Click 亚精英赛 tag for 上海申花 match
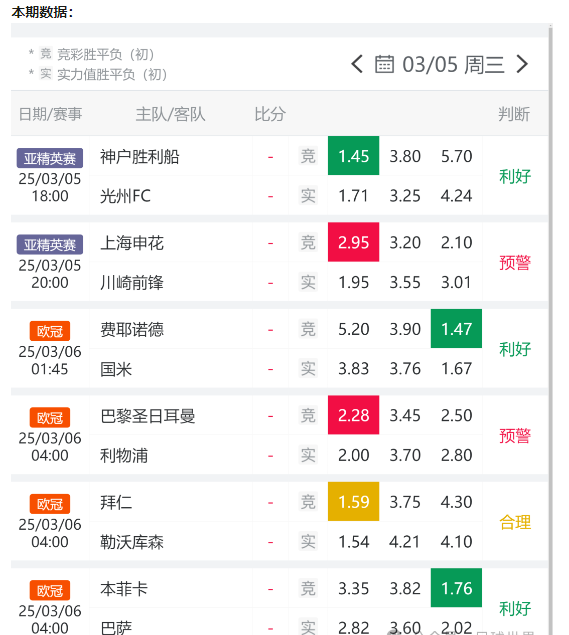 pyautogui.click(x=50, y=245)
